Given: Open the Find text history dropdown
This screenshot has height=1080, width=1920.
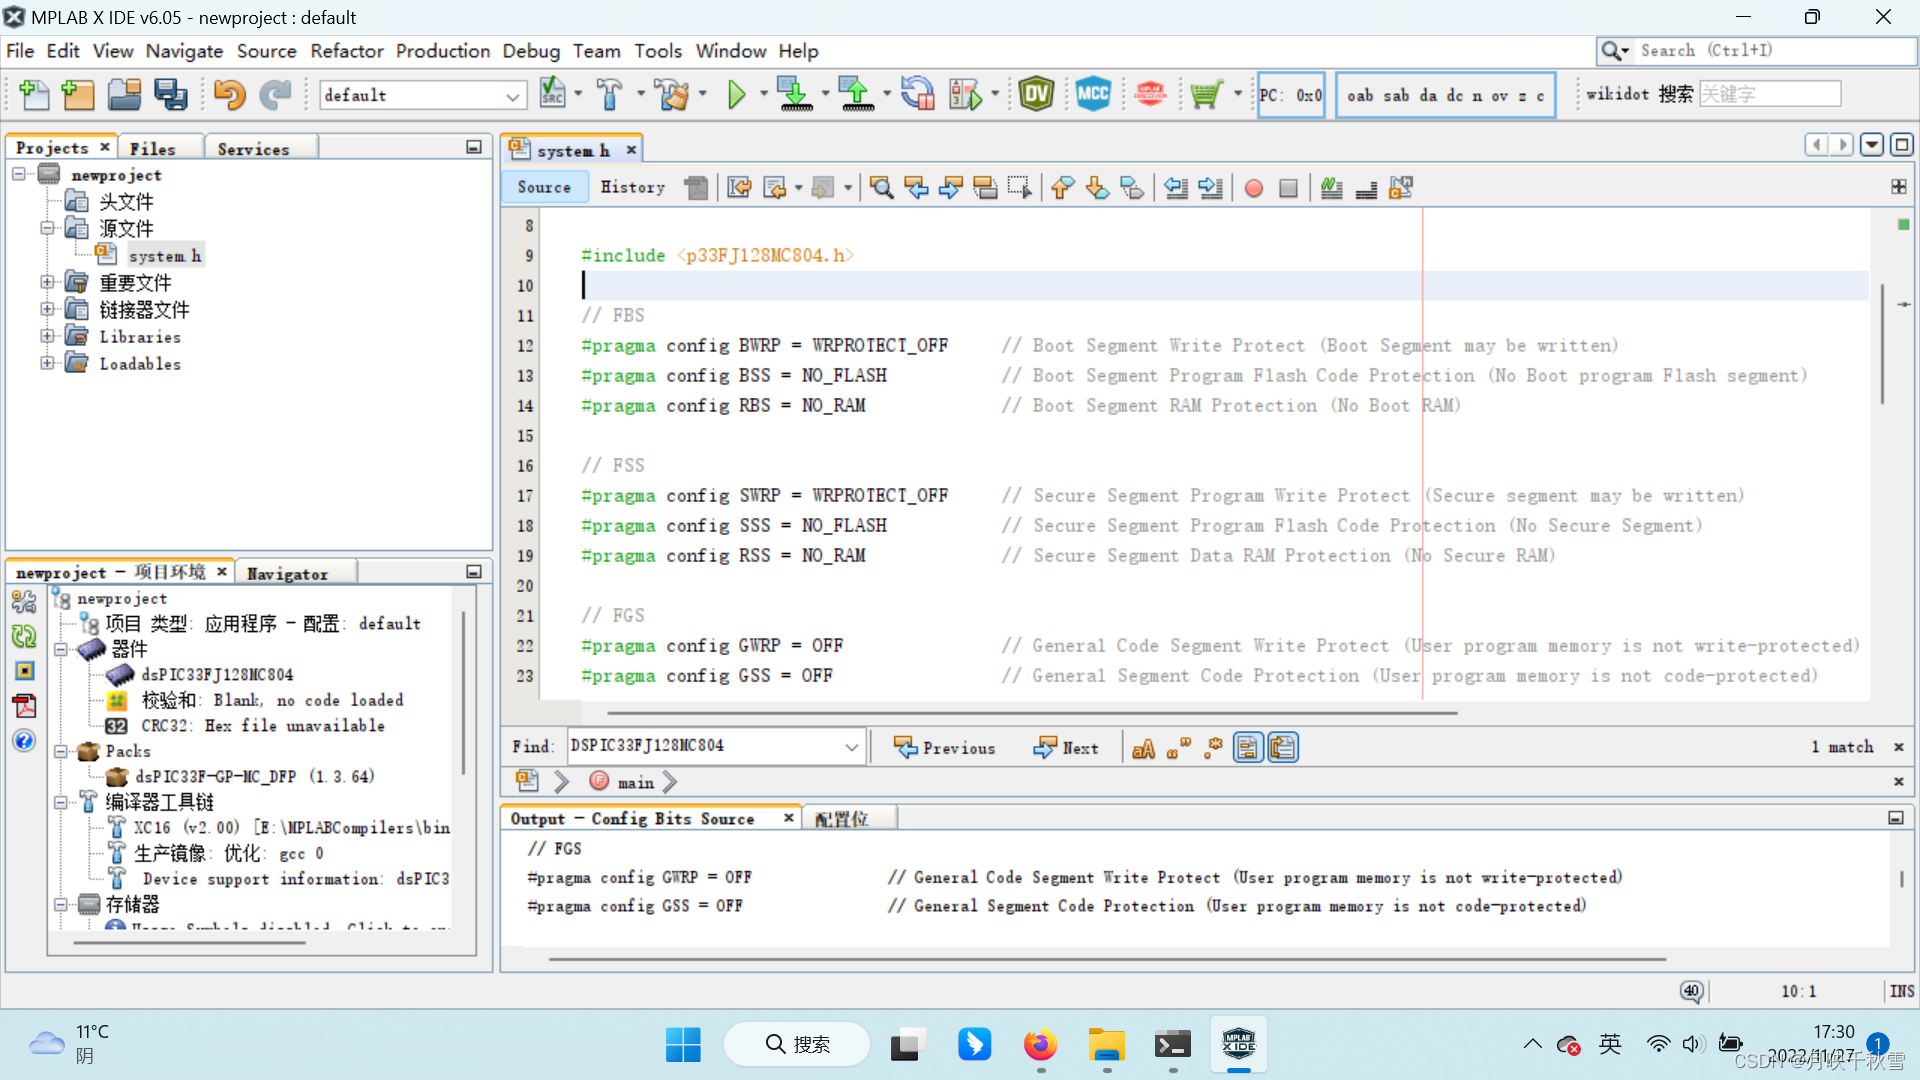Looking at the screenshot, I should [x=851, y=747].
